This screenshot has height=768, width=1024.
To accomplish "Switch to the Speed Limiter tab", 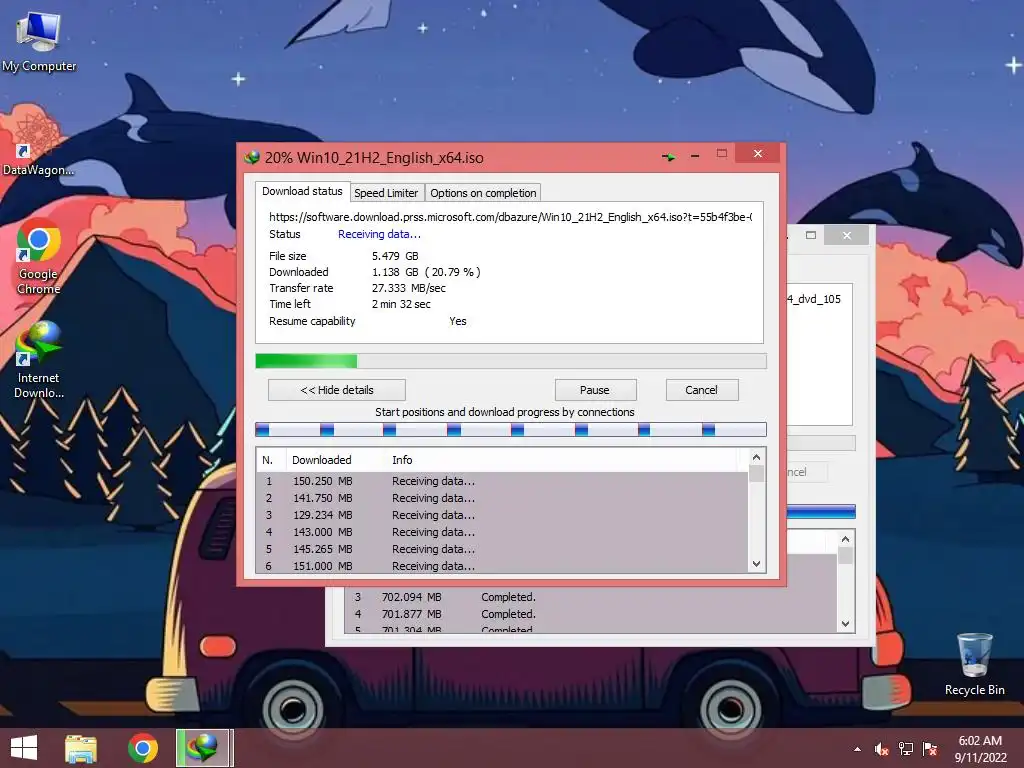I will point(386,193).
